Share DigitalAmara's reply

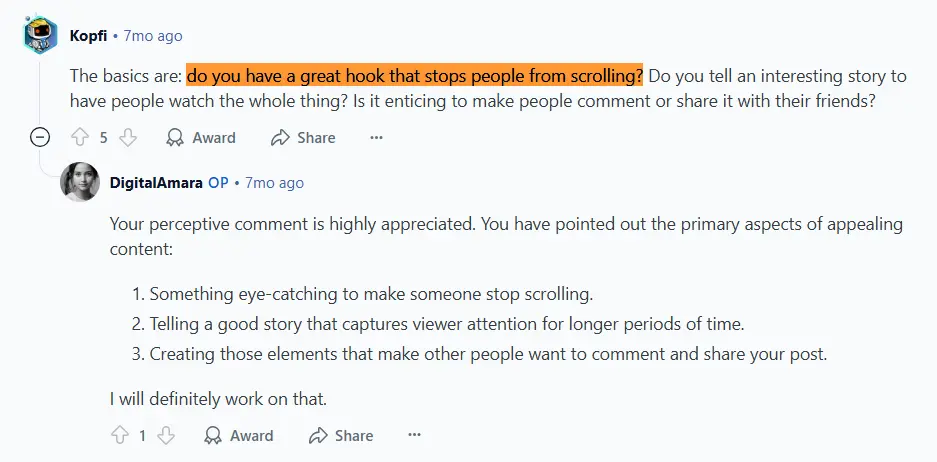(342, 435)
